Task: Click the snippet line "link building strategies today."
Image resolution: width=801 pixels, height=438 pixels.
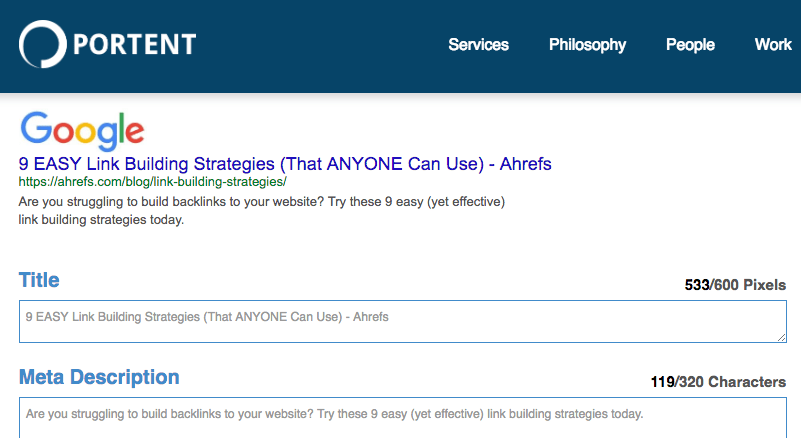Action: pos(102,220)
